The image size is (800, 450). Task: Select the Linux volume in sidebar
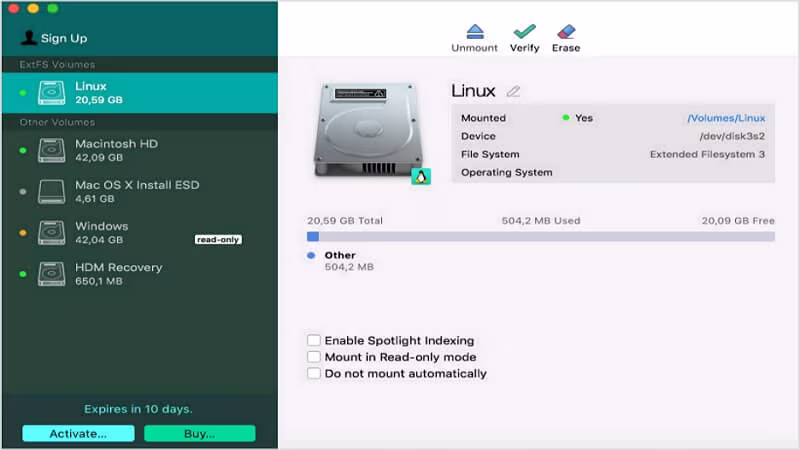pyautogui.click(x=140, y=93)
